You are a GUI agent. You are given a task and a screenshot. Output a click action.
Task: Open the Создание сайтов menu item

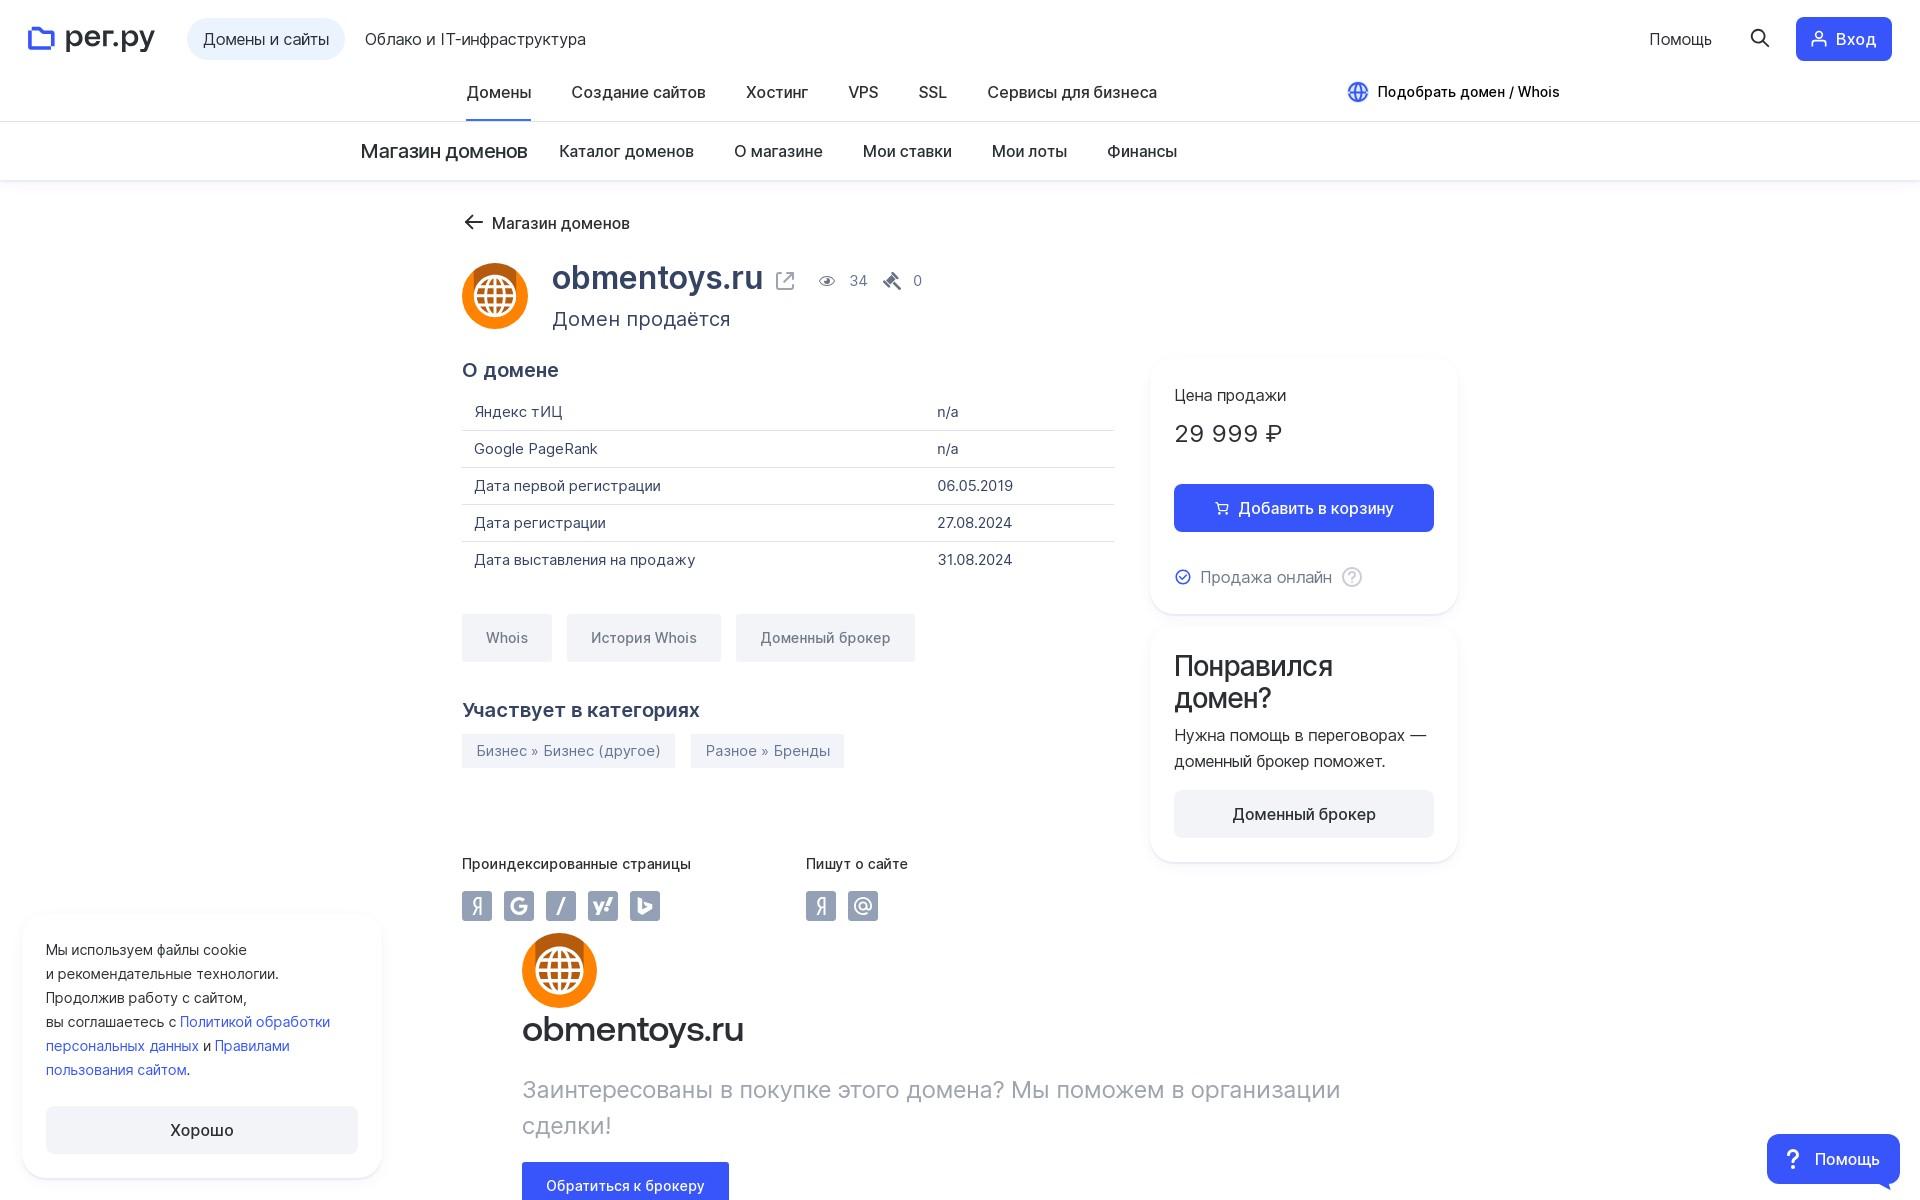click(x=638, y=92)
